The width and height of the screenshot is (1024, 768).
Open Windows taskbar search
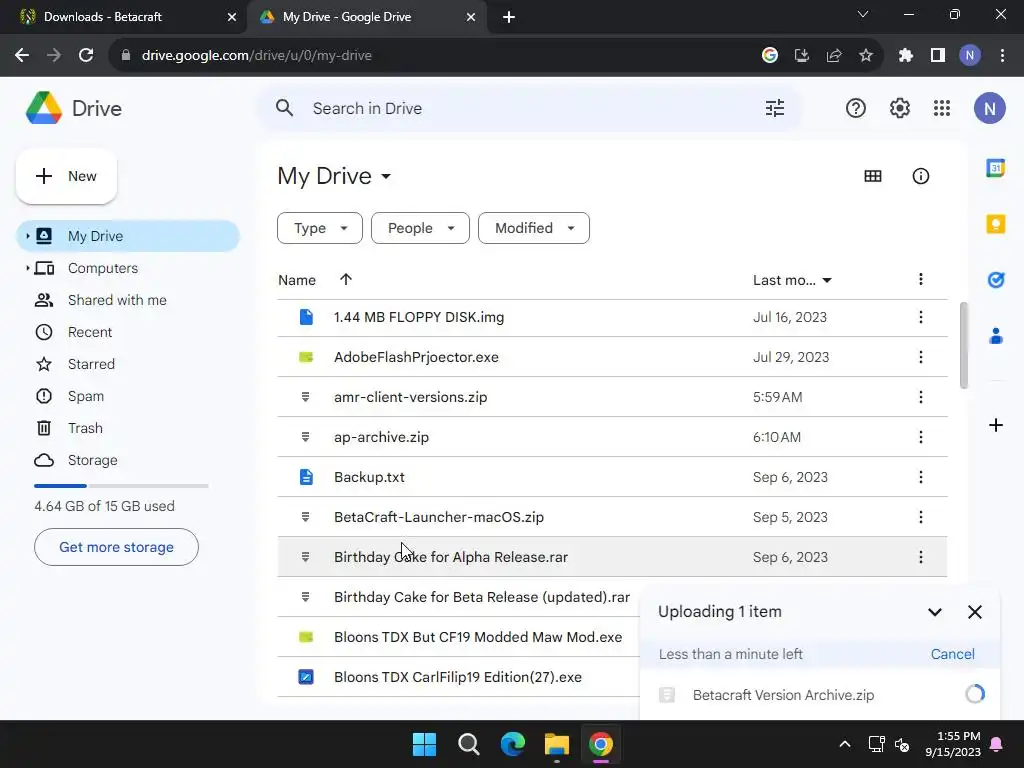click(468, 744)
